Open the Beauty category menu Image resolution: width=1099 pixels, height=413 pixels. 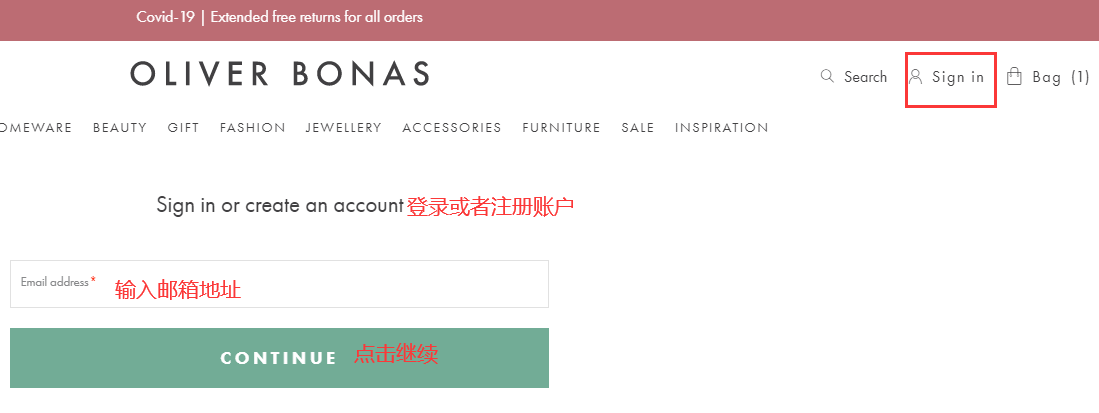click(x=120, y=128)
